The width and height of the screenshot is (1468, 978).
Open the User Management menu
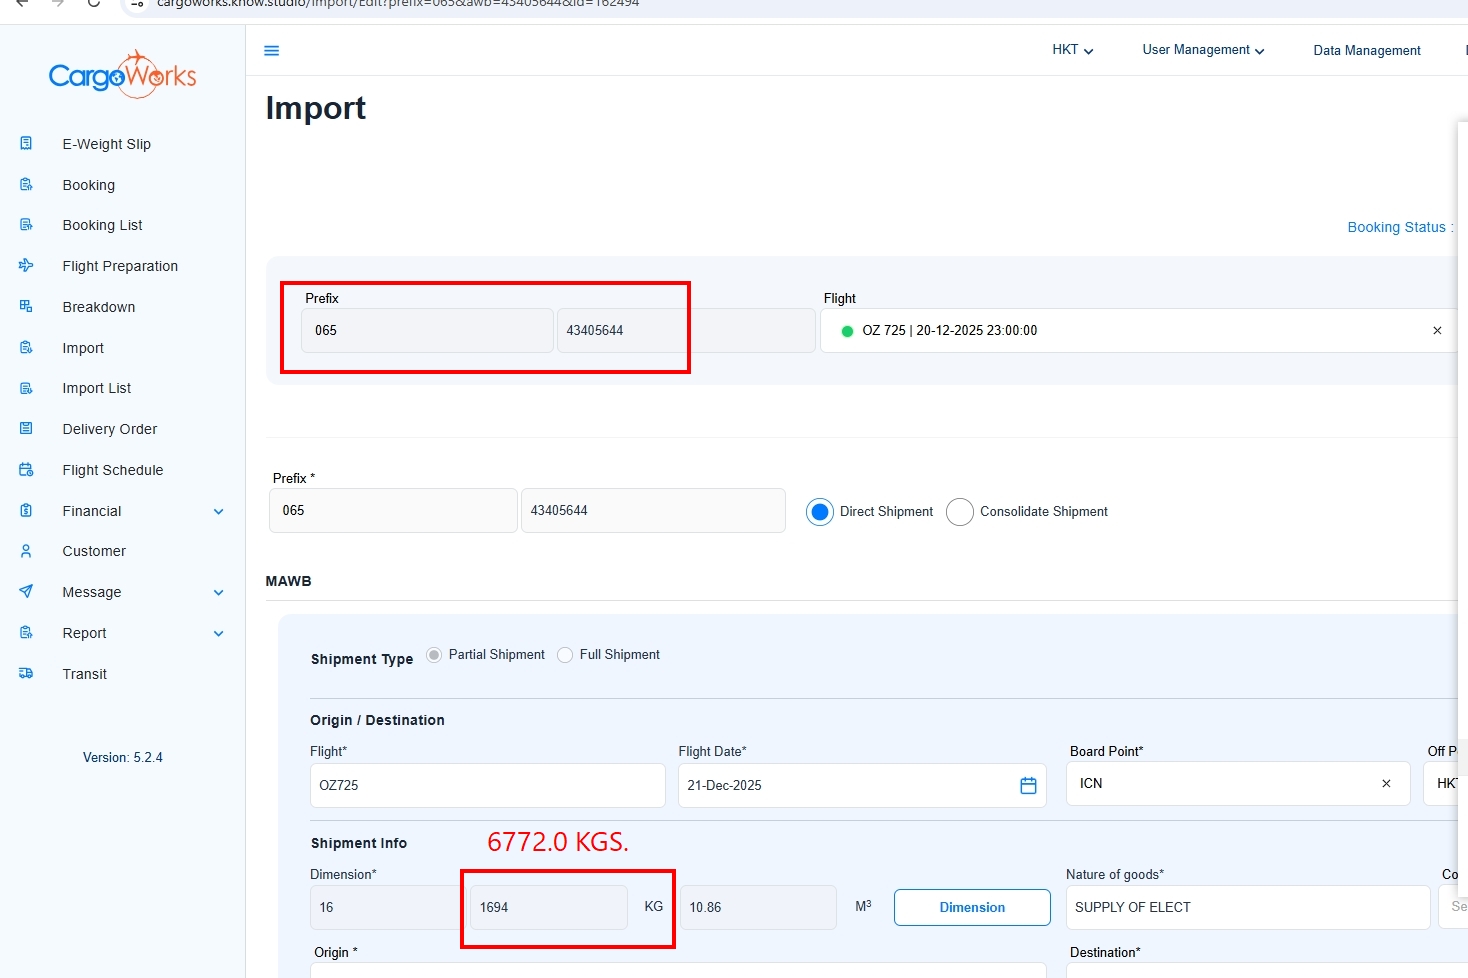(x=1203, y=50)
